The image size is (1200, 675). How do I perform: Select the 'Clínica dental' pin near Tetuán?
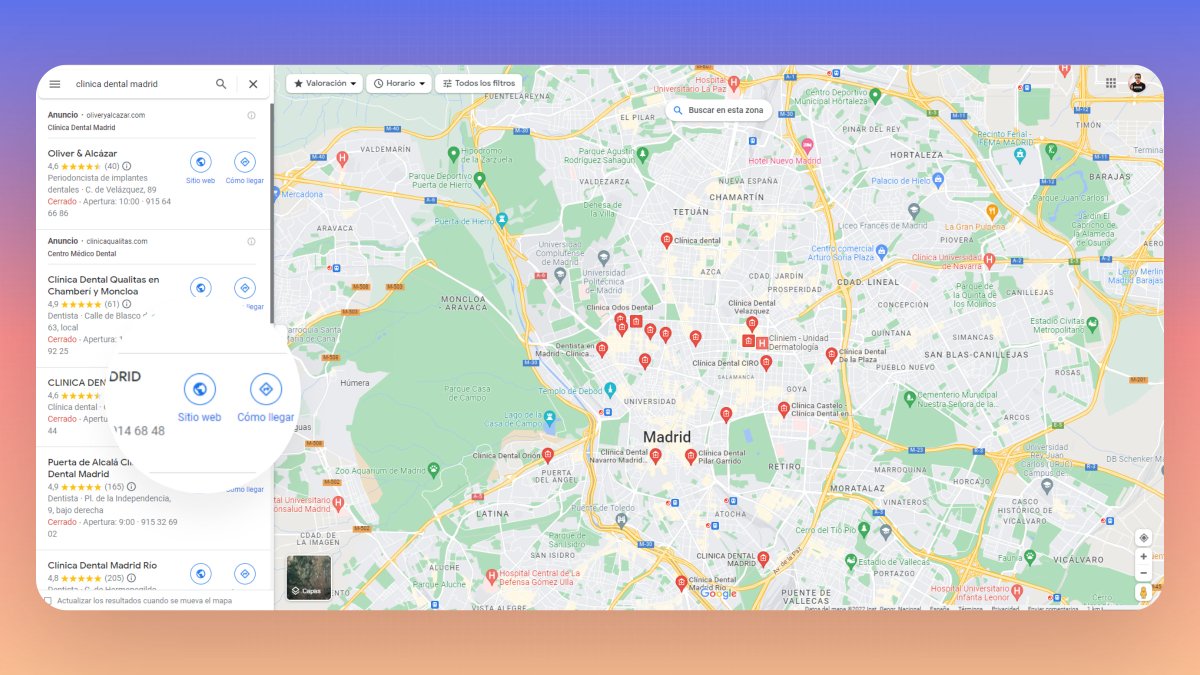point(667,240)
